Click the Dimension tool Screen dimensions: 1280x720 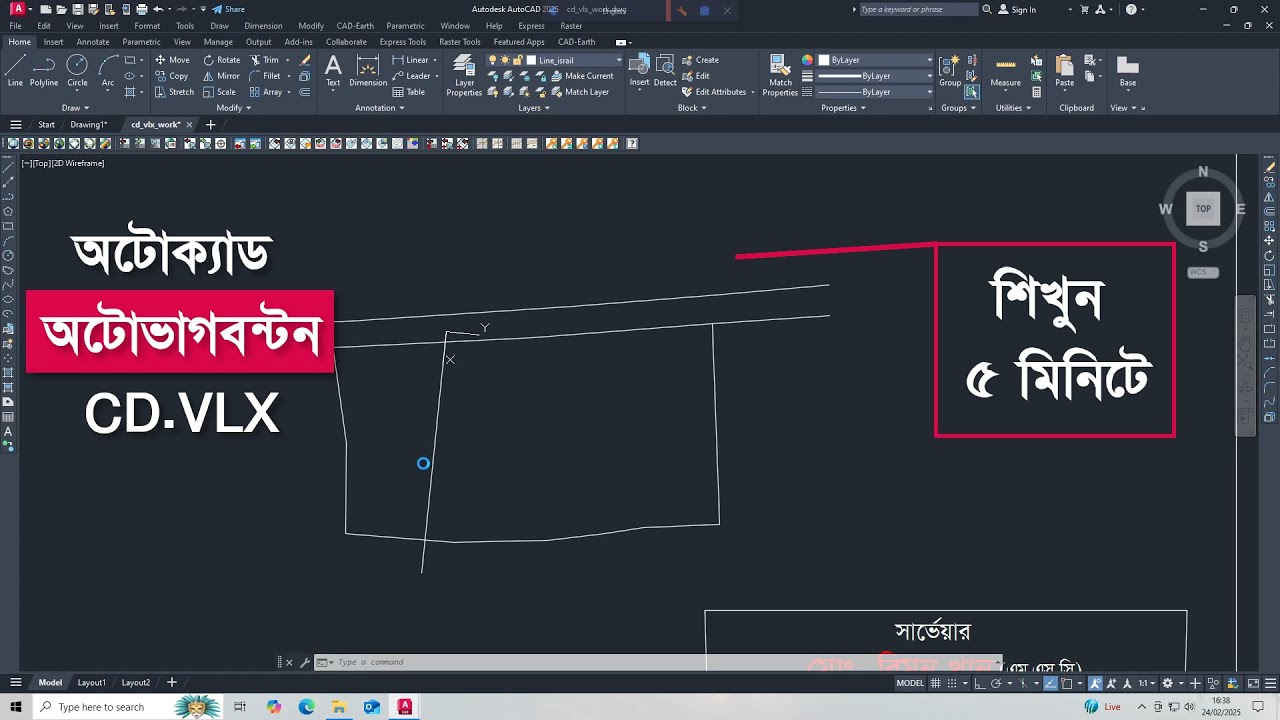click(368, 71)
